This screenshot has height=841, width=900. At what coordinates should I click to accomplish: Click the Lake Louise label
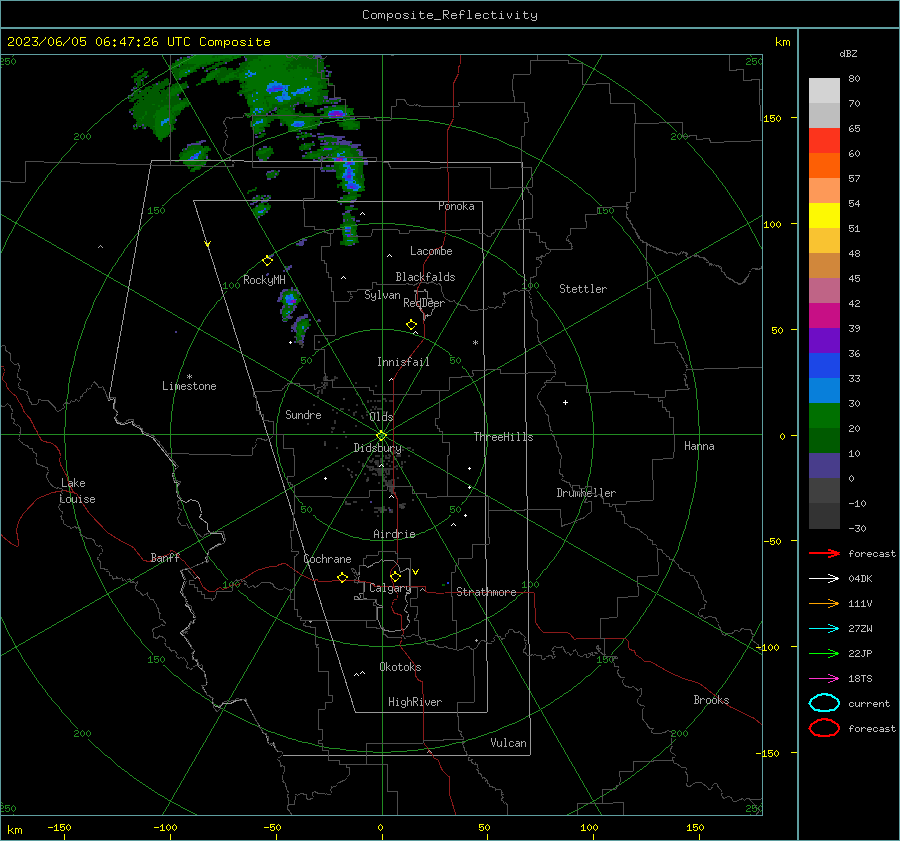point(77,491)
